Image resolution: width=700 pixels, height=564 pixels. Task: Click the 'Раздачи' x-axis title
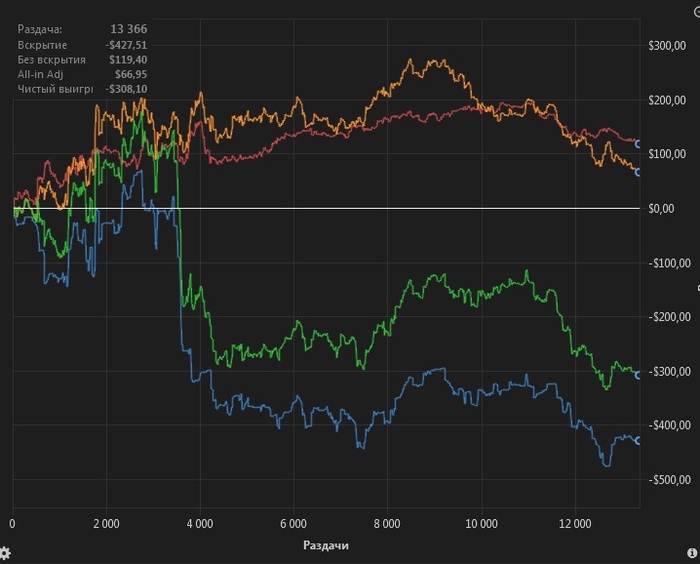[x=326, y=546]
